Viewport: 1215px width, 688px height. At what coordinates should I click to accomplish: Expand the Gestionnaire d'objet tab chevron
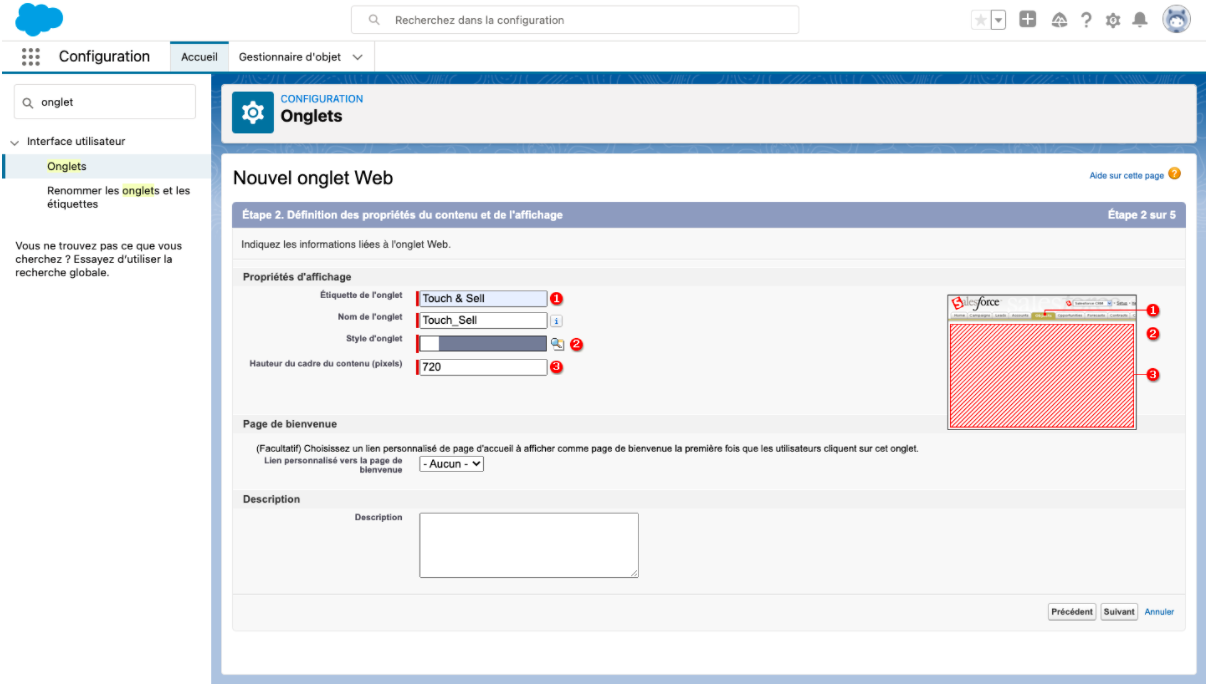pos(358,57)
